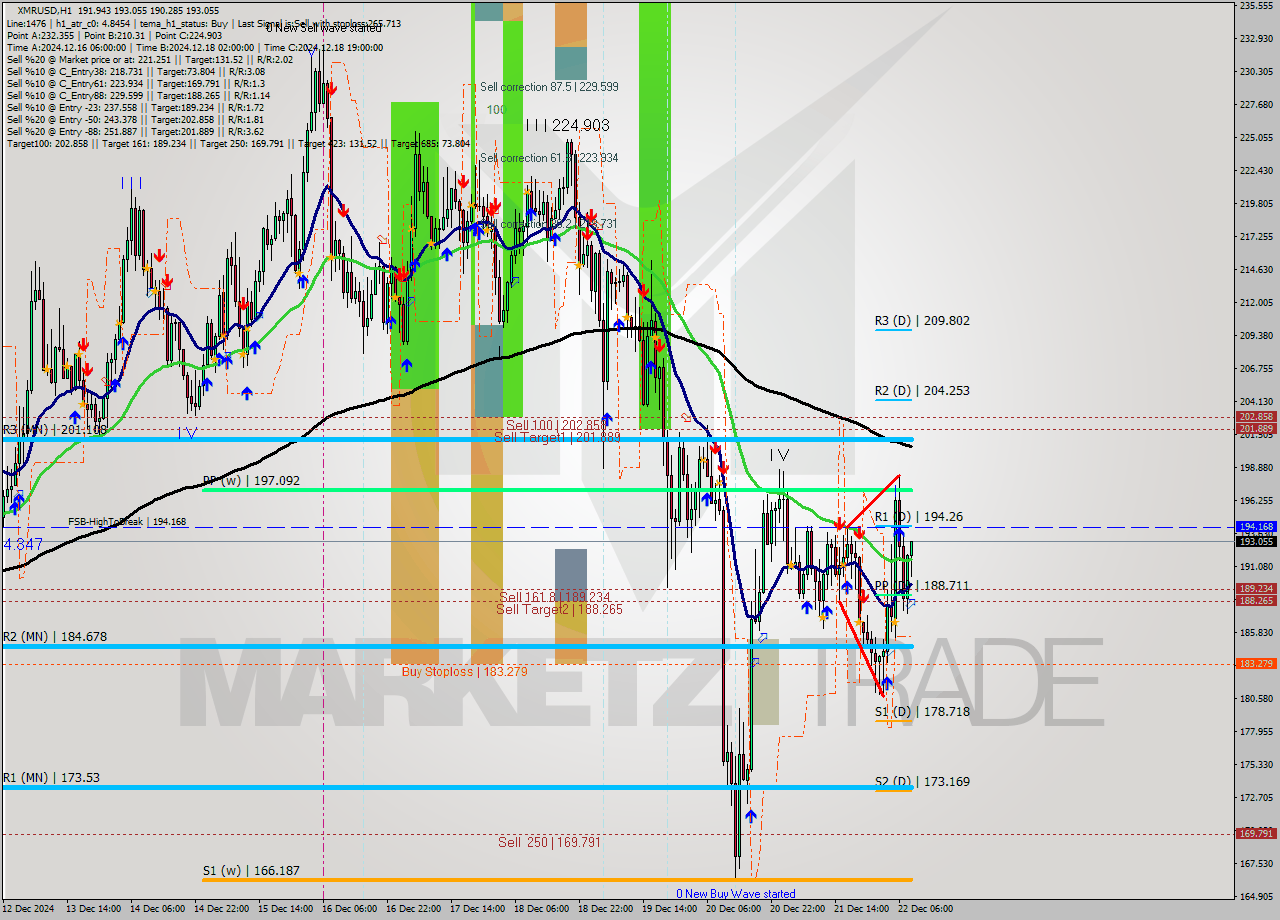Click the '19 Dec 14:00' time axis label

[x=669, y=909]
